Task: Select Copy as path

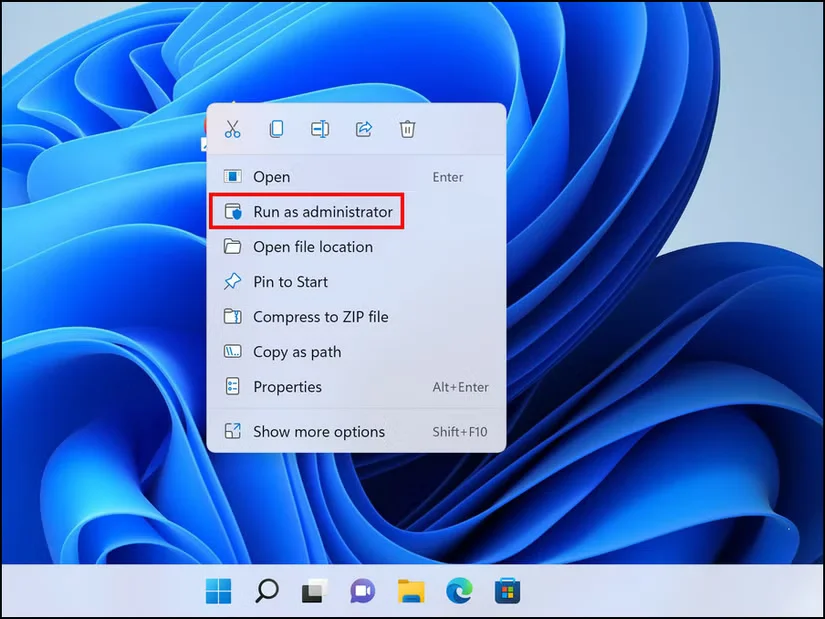Action: (x=297, y=351)
